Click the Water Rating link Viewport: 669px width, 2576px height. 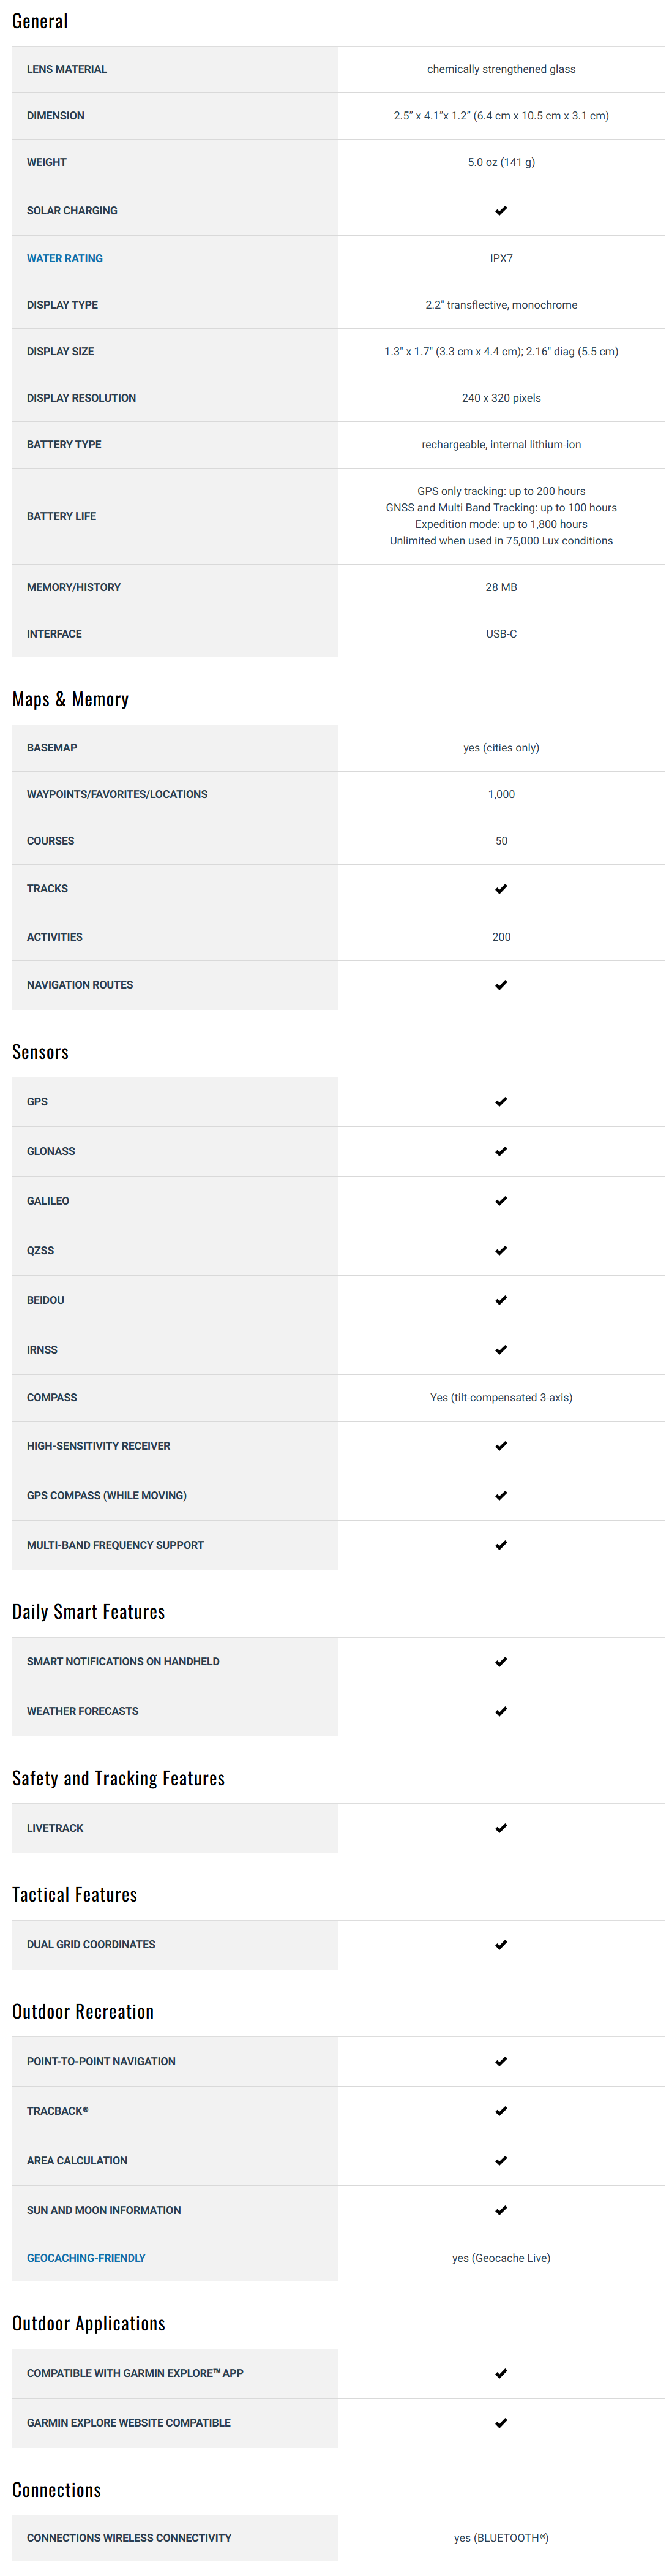[x=64, y=258]
